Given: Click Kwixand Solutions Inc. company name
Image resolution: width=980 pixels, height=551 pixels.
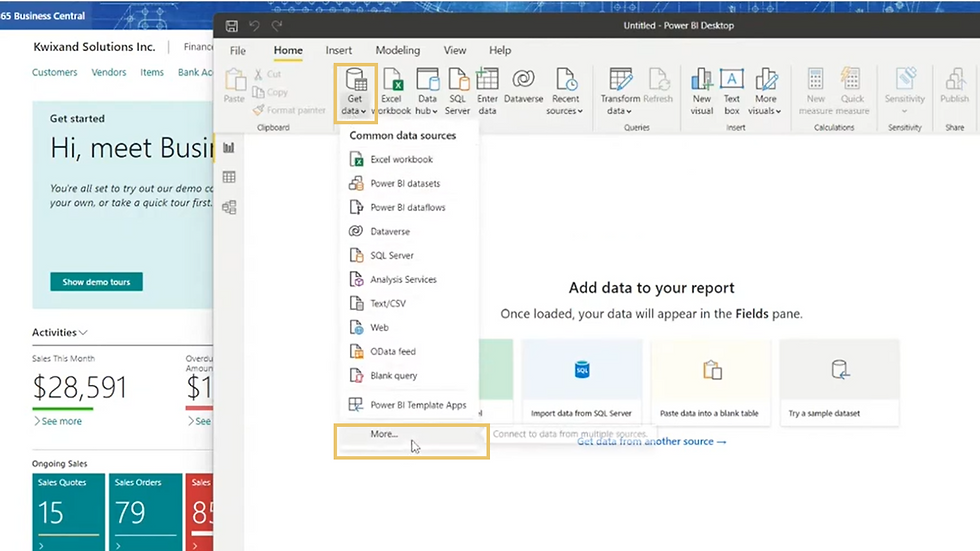Looking at the screenshot, I should [94, 47].
